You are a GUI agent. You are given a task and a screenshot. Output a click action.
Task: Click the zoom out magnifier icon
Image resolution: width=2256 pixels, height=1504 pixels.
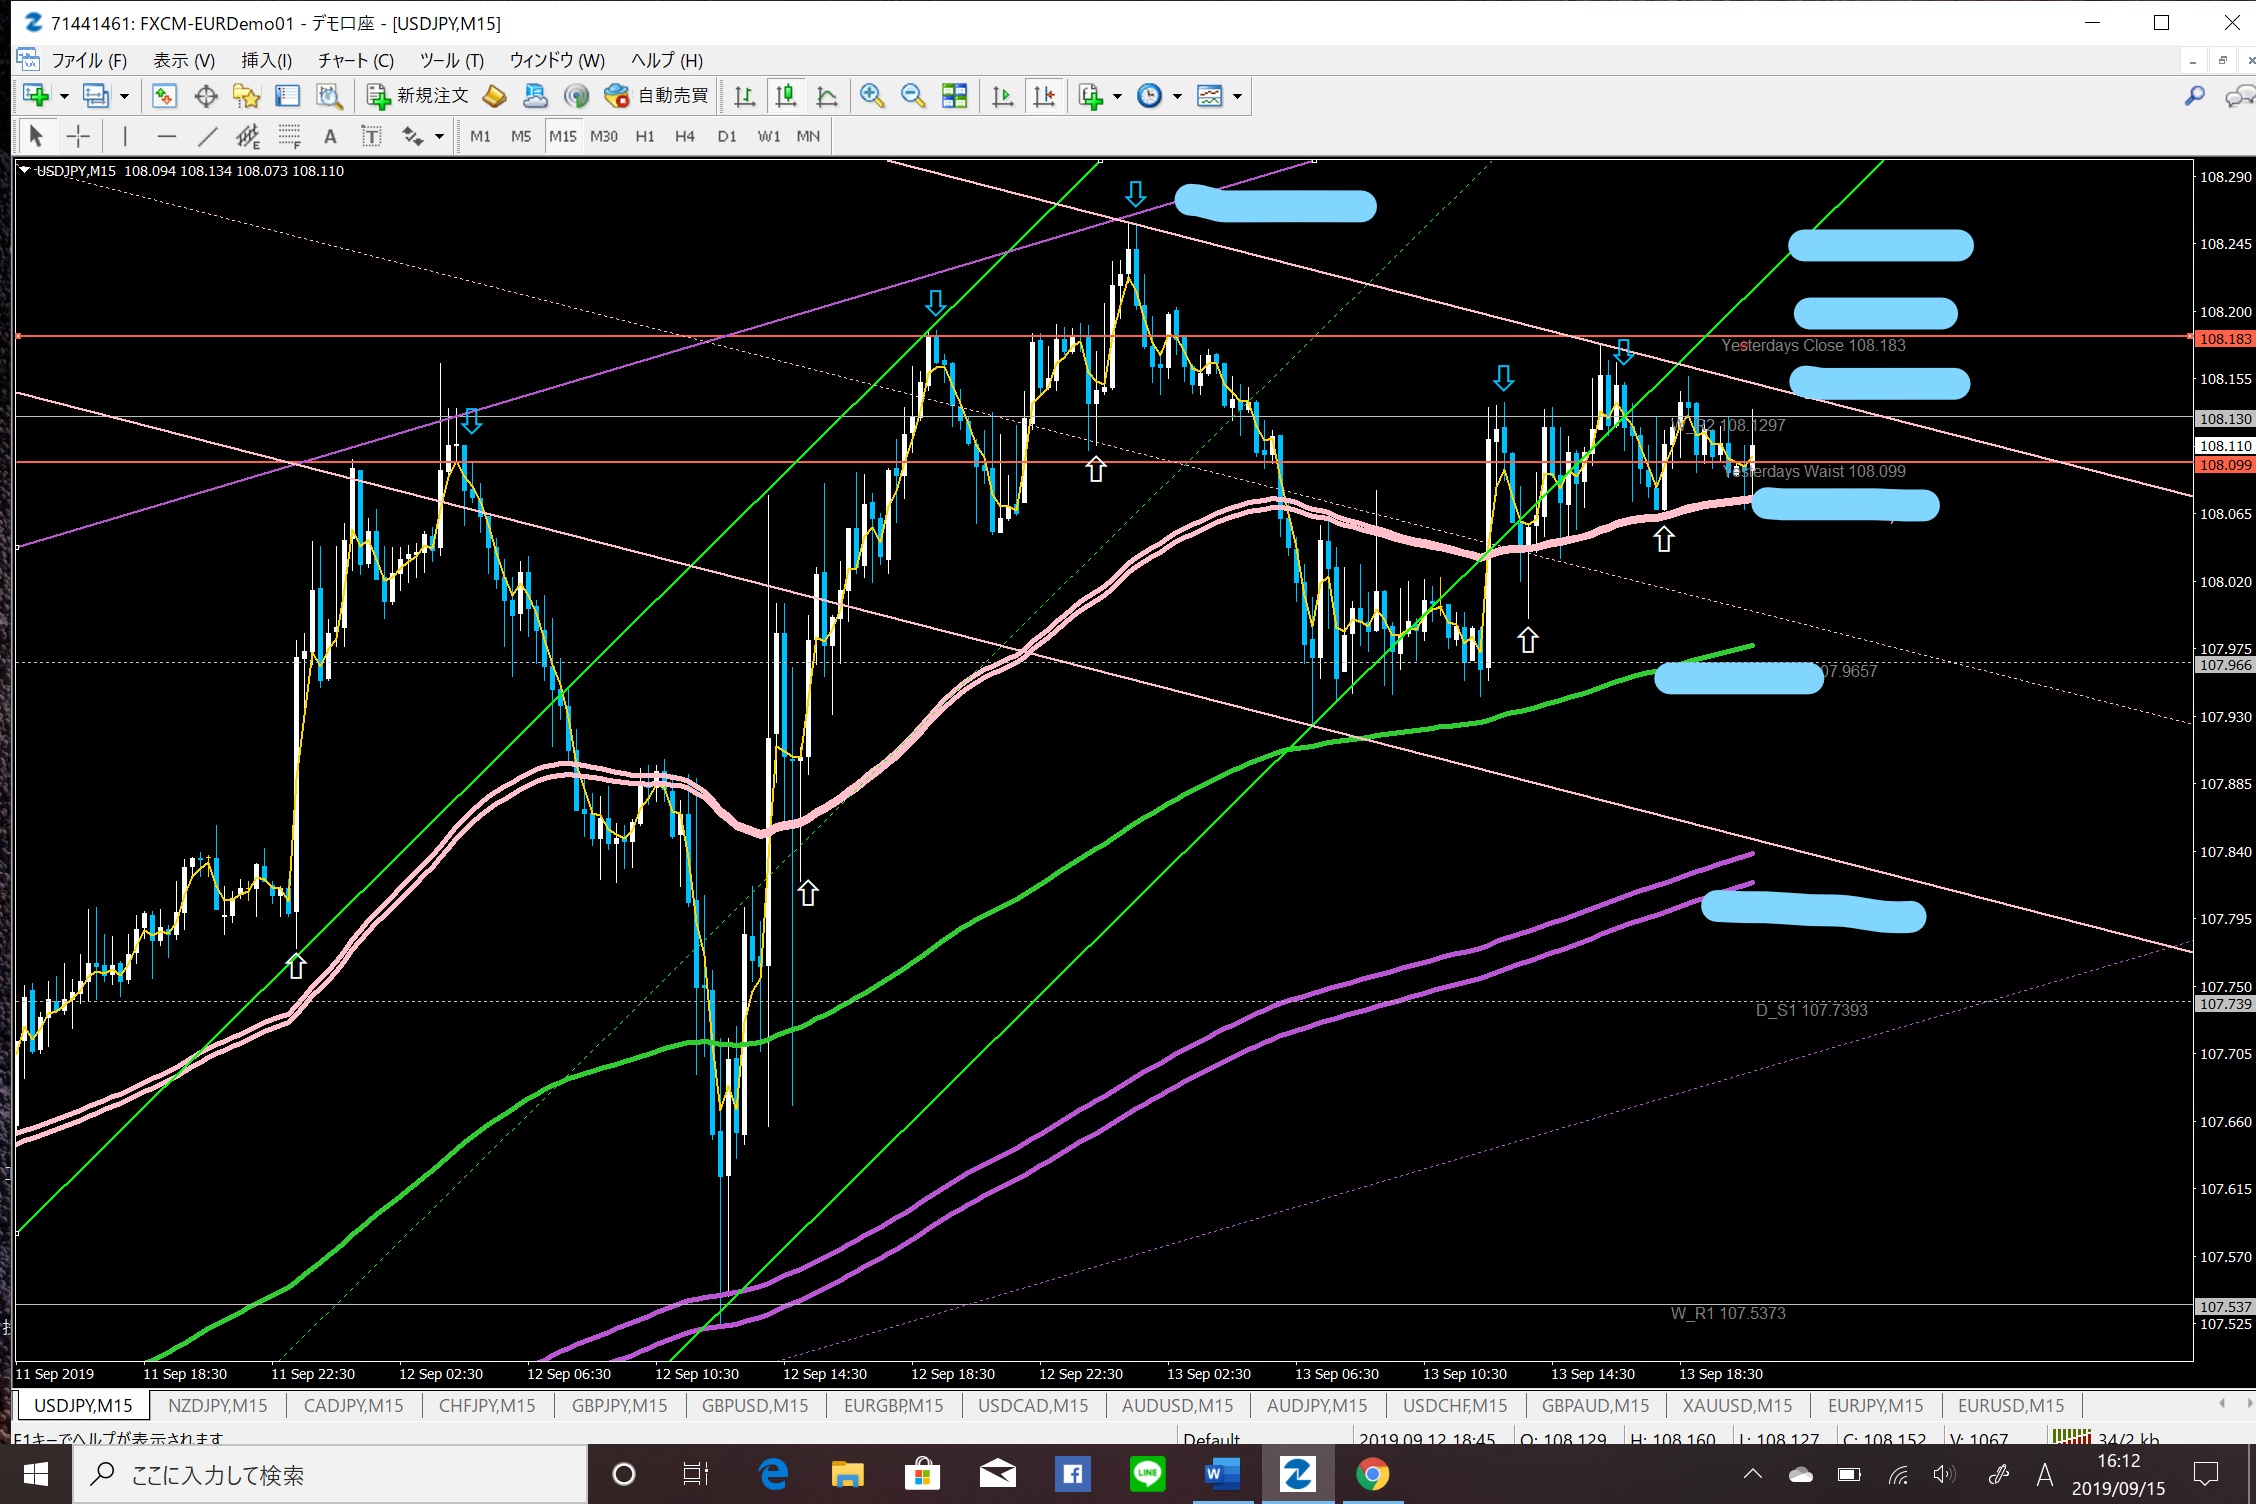(x=912, y=96)
